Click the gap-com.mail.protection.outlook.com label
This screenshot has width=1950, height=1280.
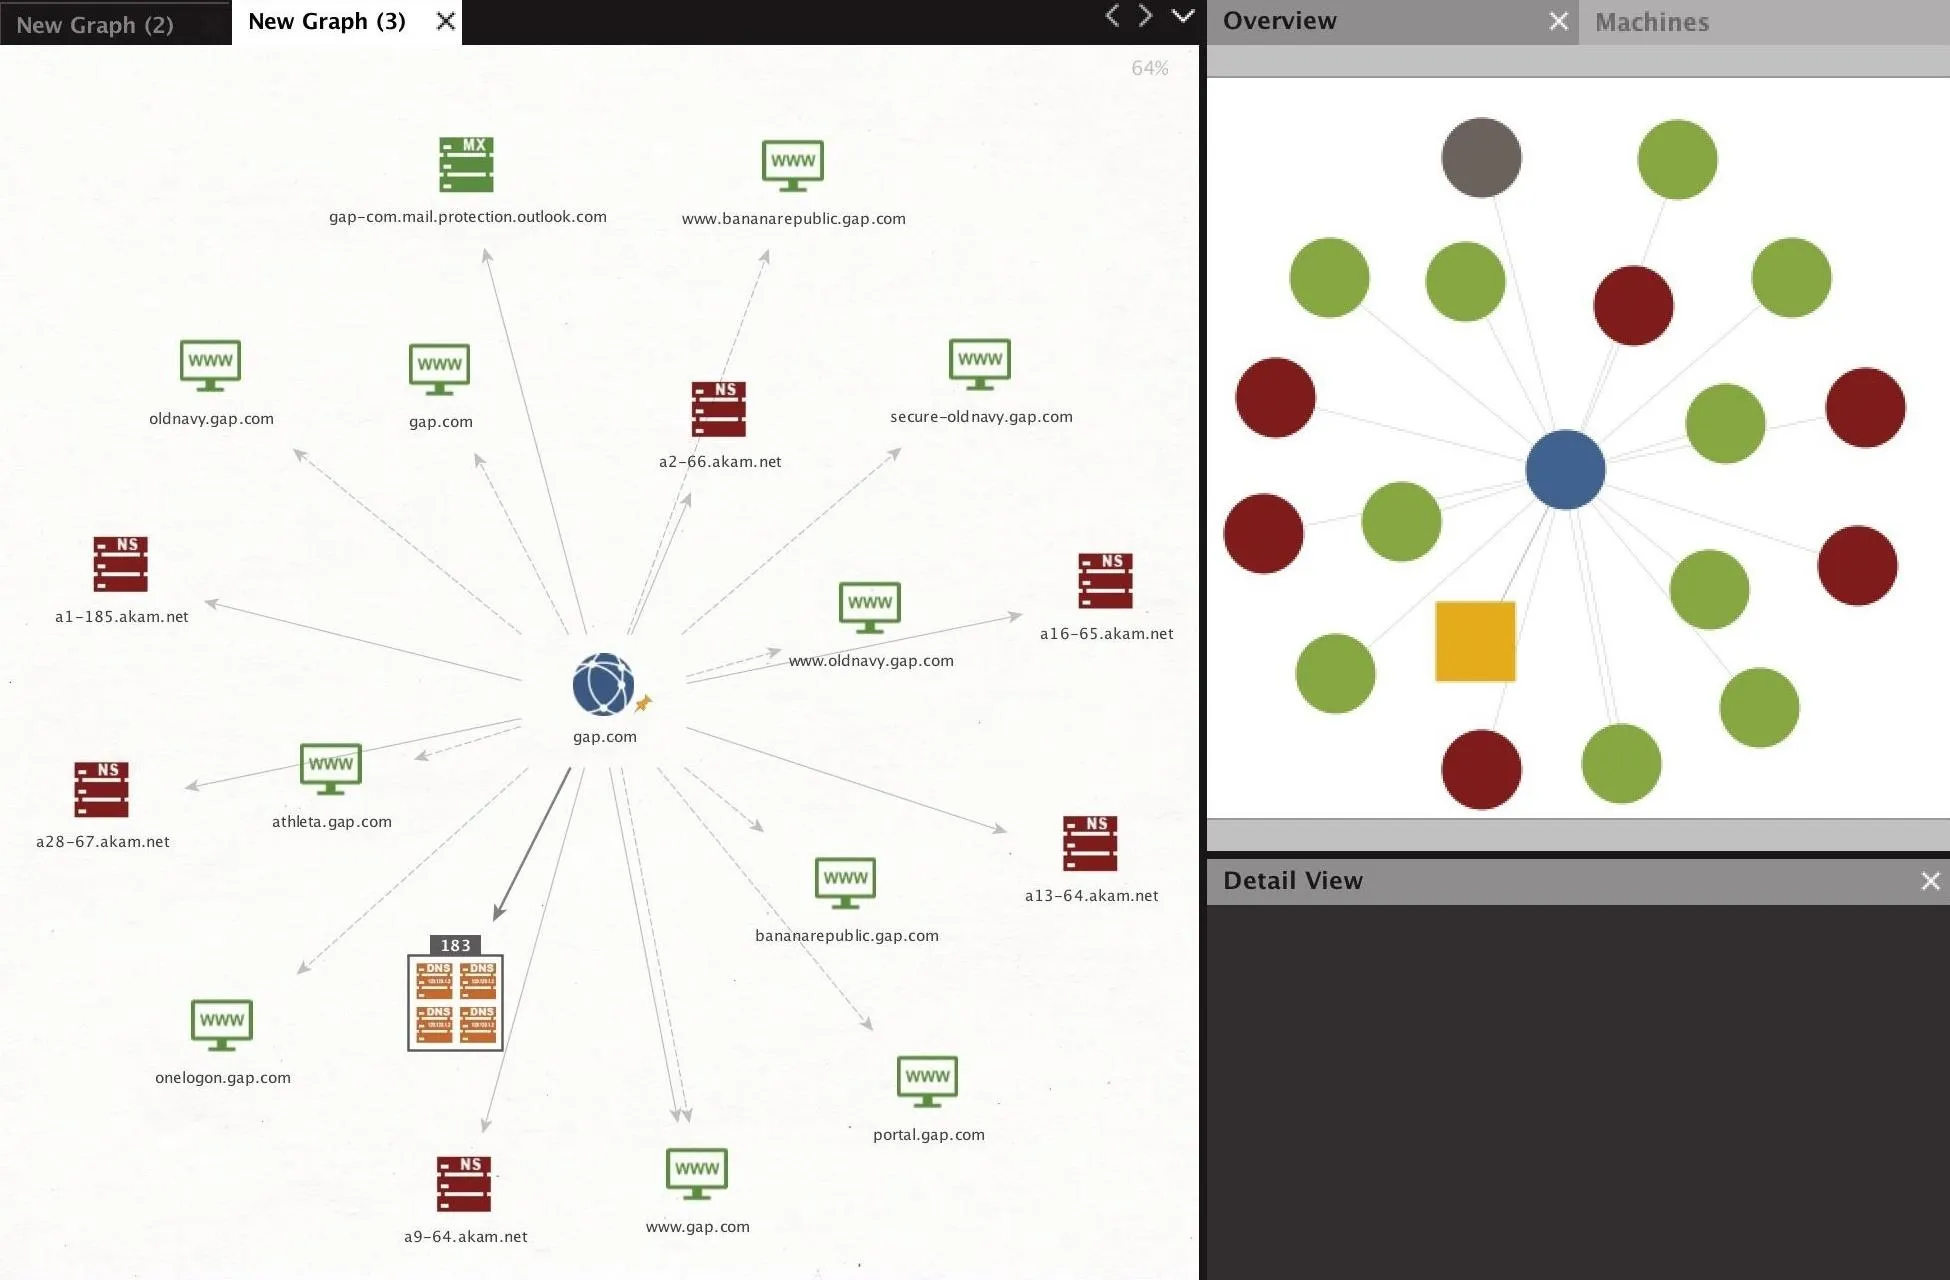(468, 217)
